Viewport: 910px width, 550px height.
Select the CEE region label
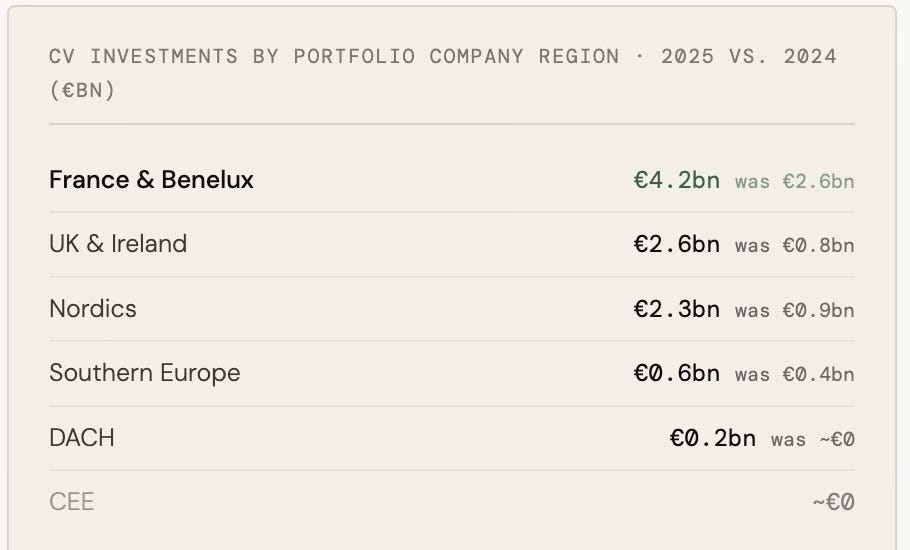click(71, 502)
